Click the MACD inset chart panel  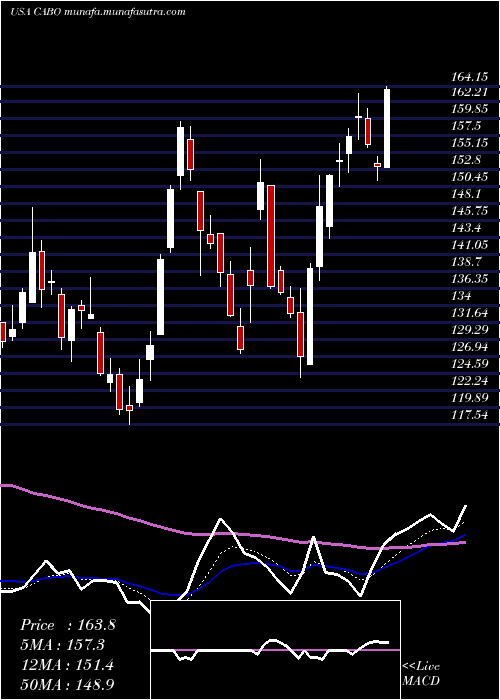coord(275,650)
